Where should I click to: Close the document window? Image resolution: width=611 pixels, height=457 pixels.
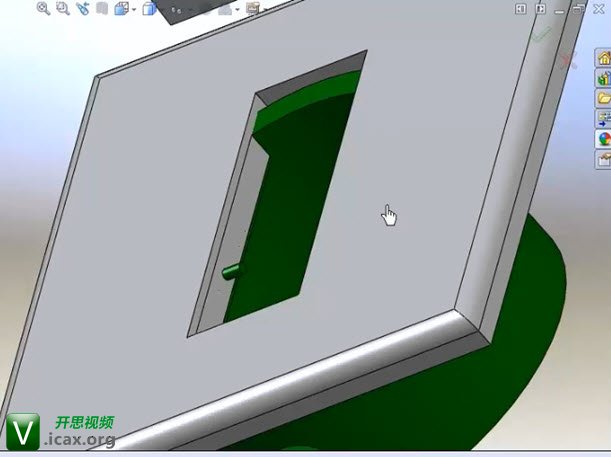click(599, 9)
